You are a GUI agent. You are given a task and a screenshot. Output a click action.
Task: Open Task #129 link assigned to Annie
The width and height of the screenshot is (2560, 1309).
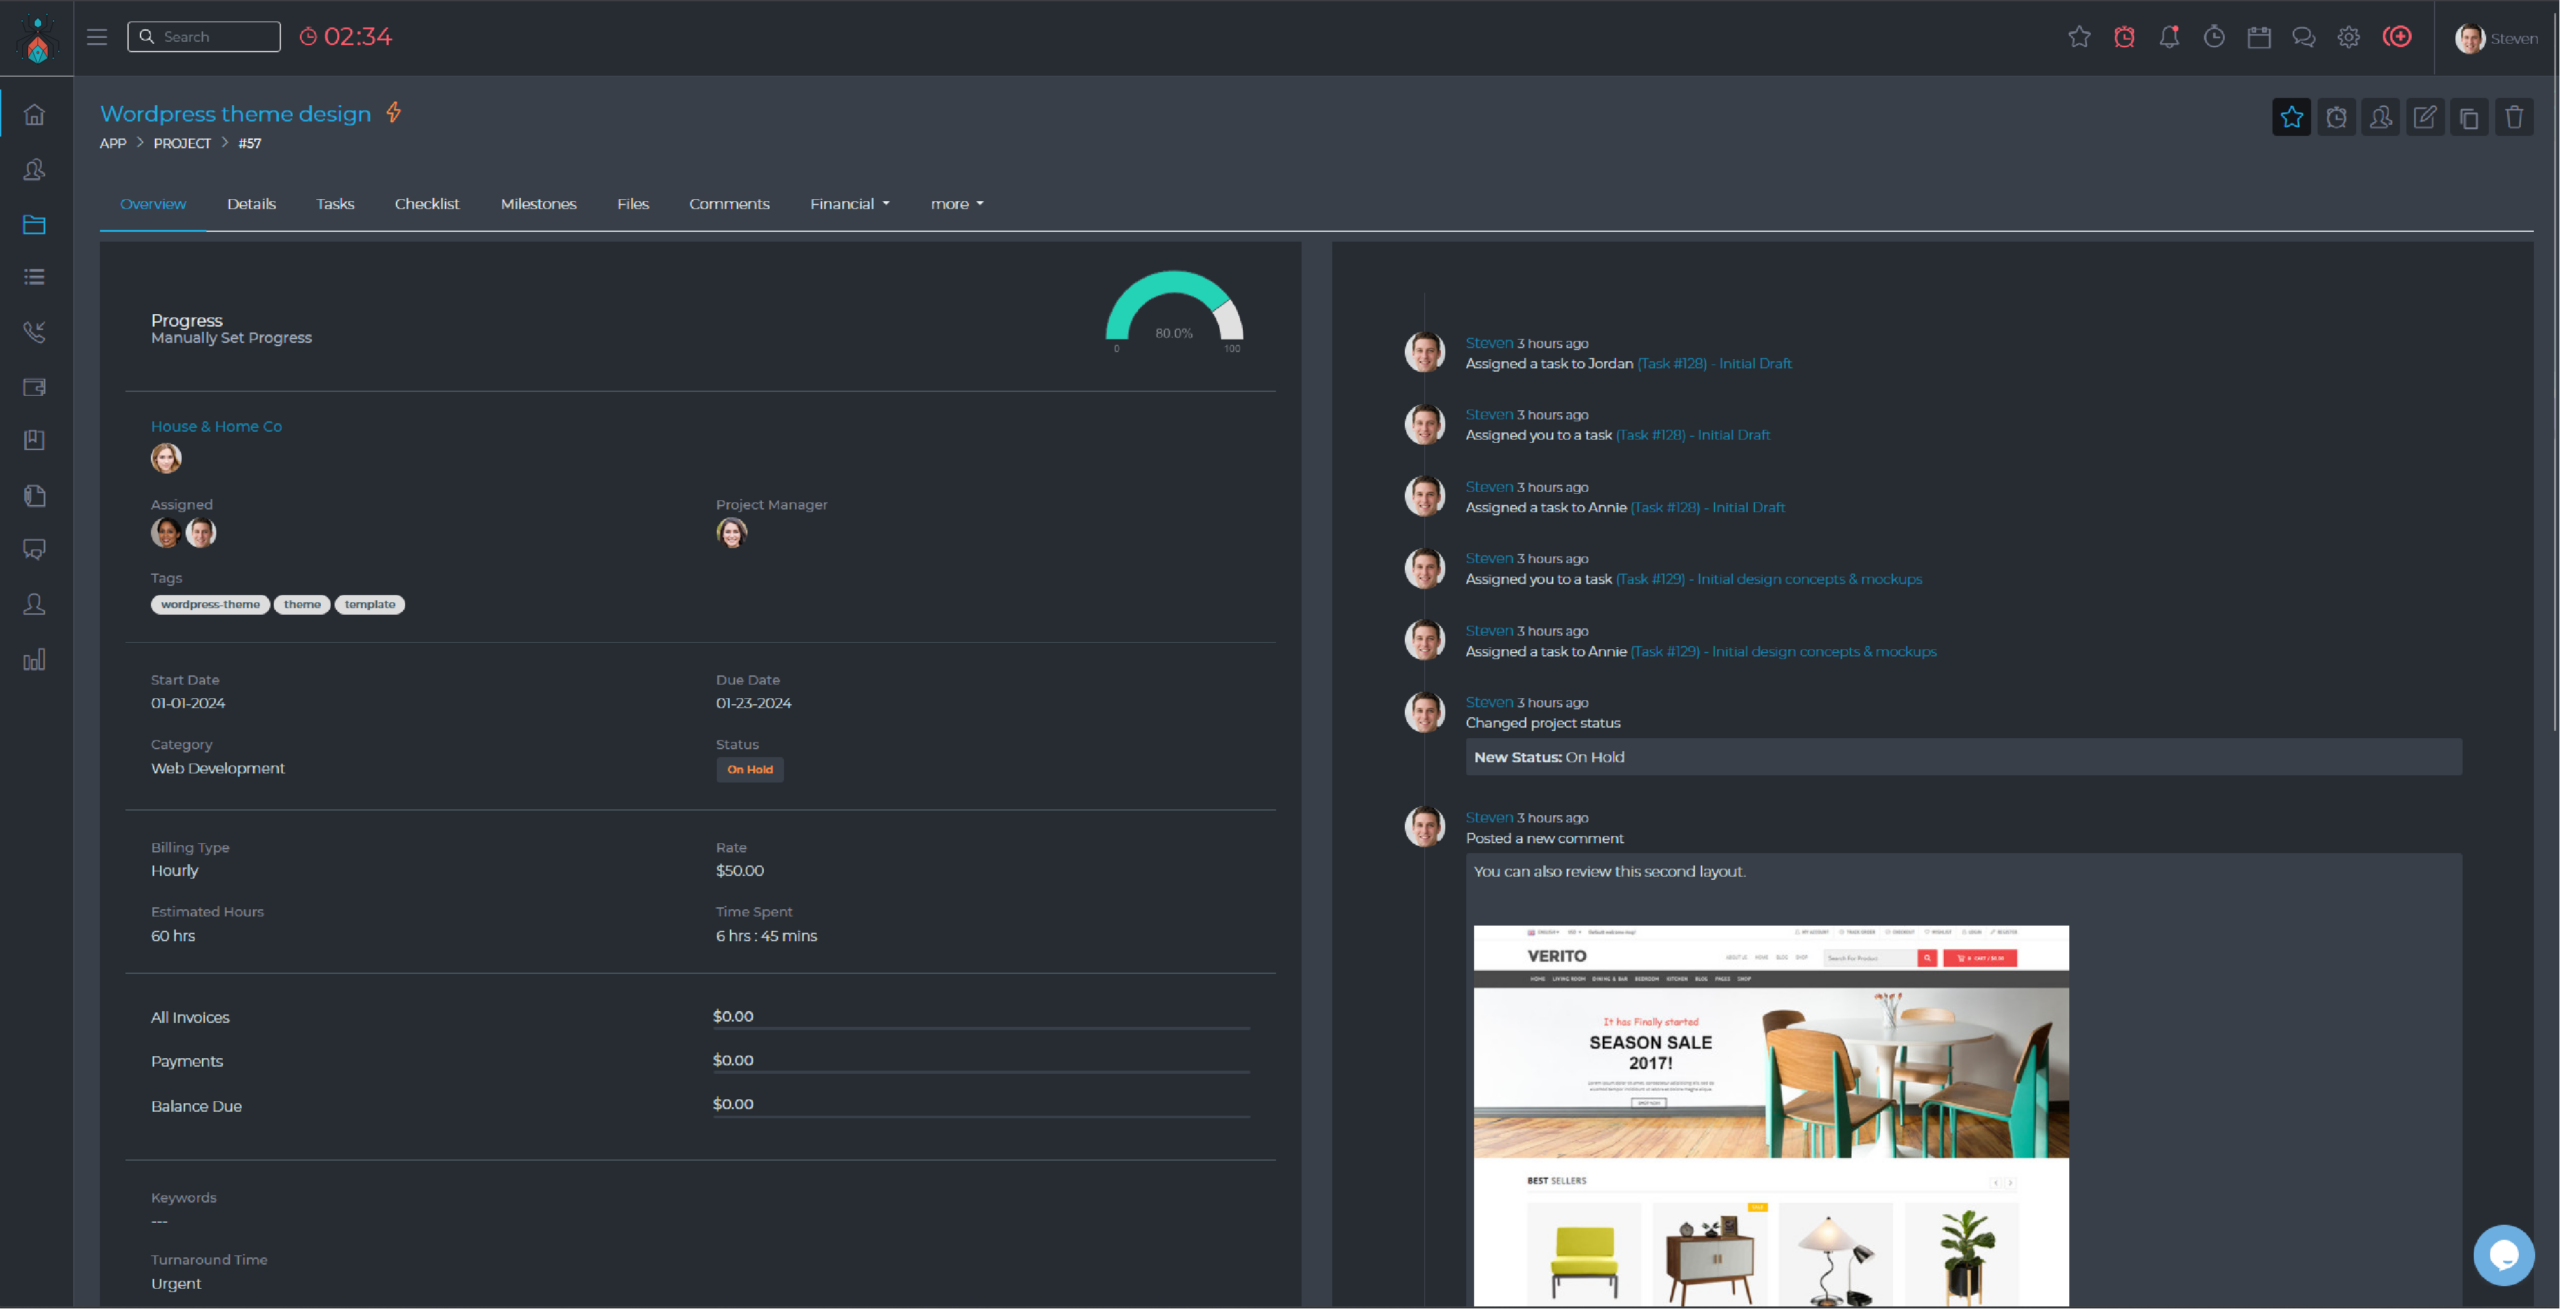click(x=1783, y=651)
